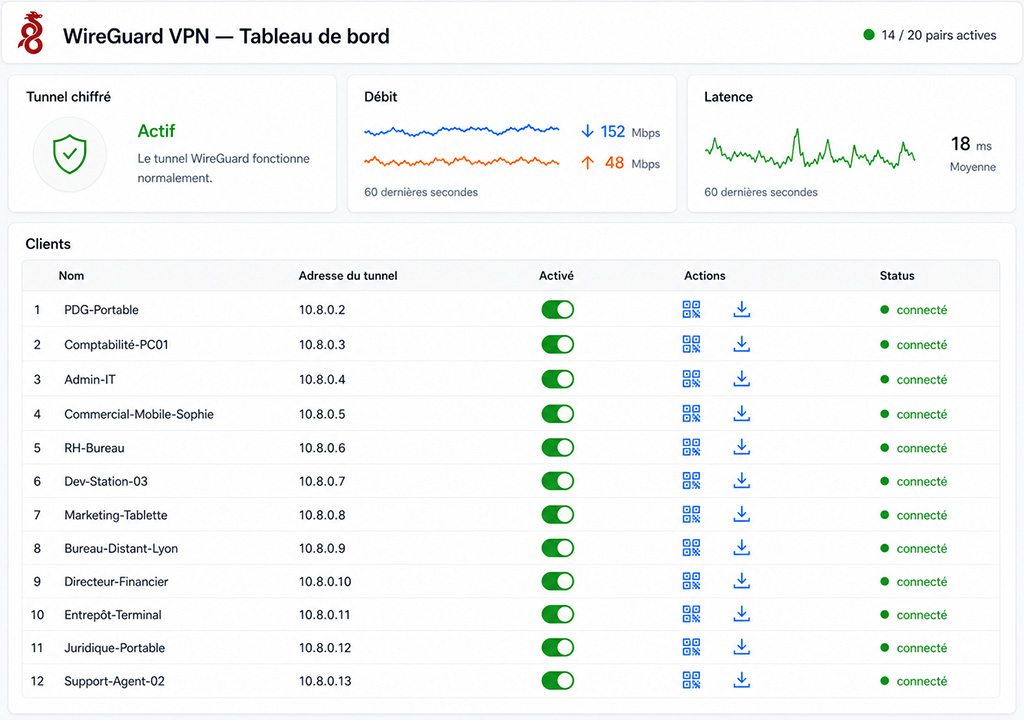Download config for RH-Bureau
The width and height of the screenshot is (1024, 720).
click(741, 447)
